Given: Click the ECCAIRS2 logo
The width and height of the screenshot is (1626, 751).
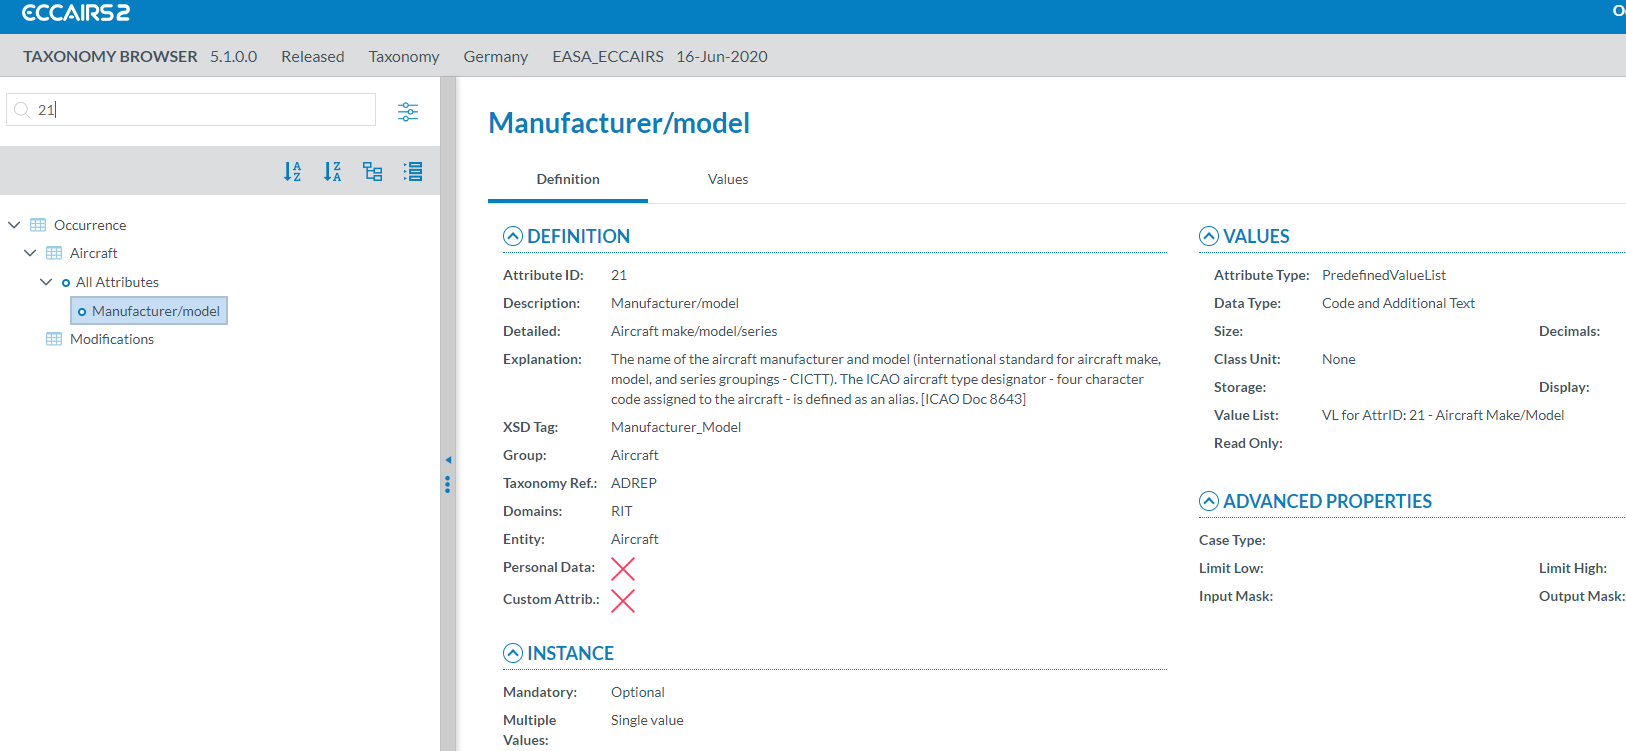Looking at the screenshot, I should [76, 13].
